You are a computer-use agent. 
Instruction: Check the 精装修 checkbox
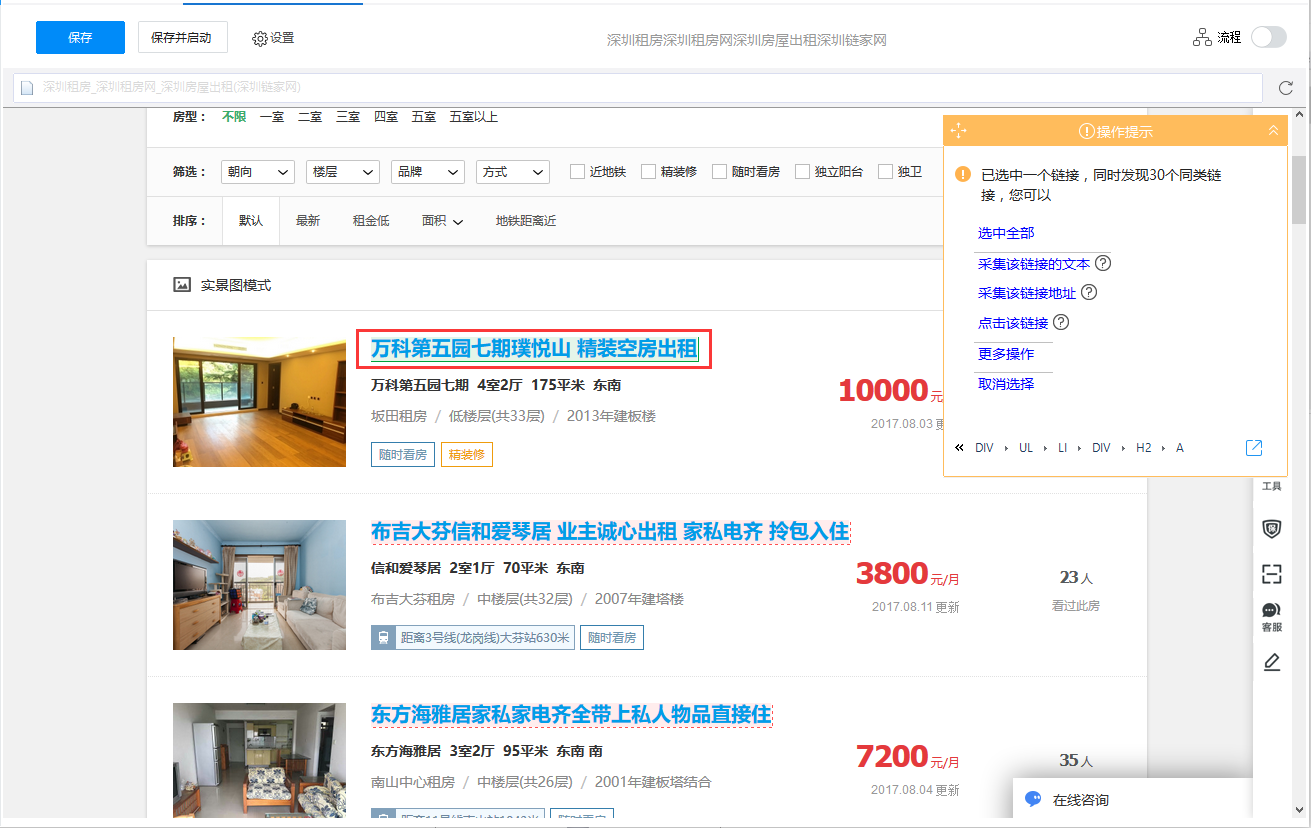pyautogui.click(x=648, y=172)
